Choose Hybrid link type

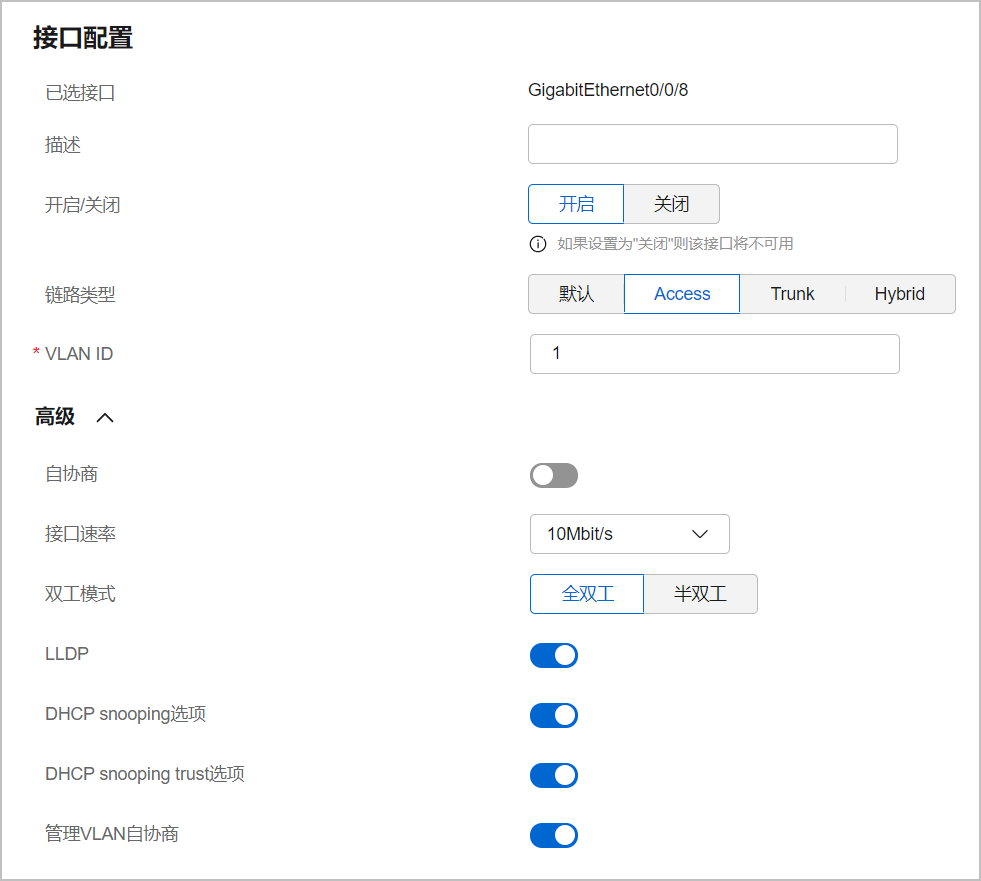(x=900, y=293)
